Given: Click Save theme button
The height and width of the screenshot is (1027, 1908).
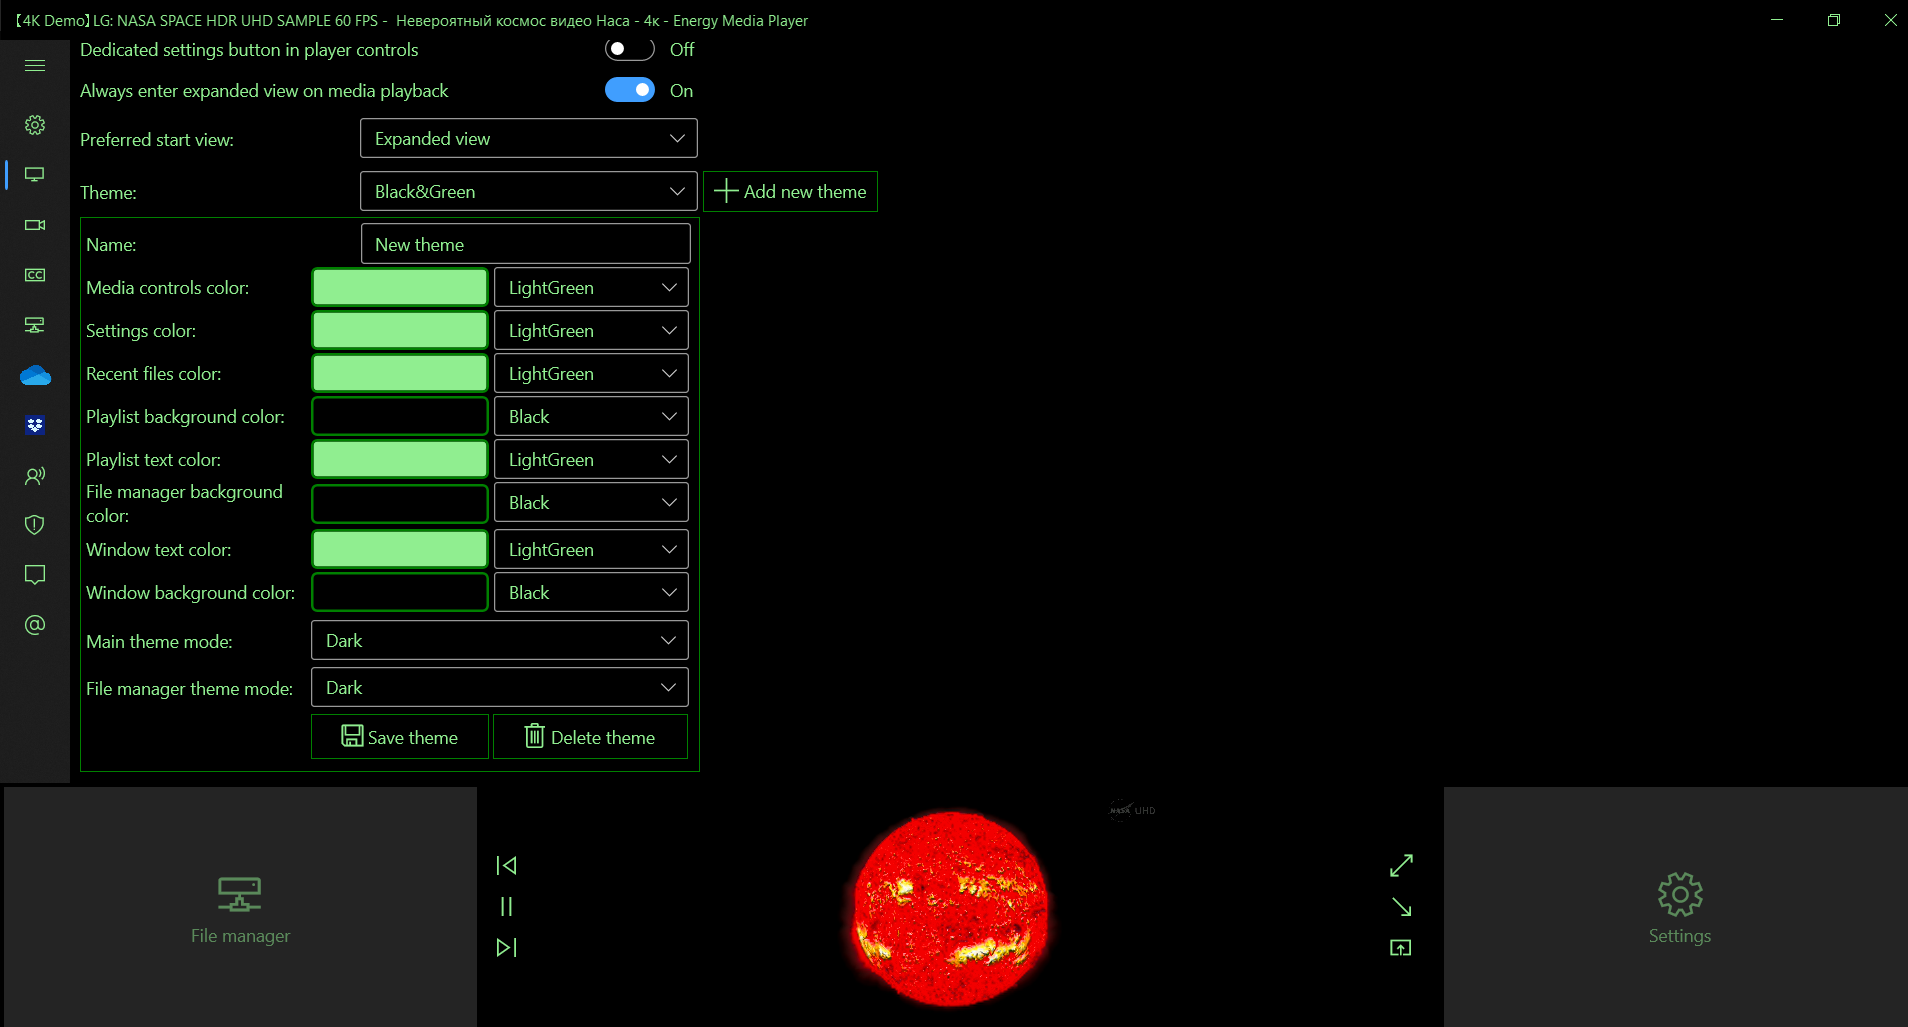Looking at the screenshot, I should 400,737.
